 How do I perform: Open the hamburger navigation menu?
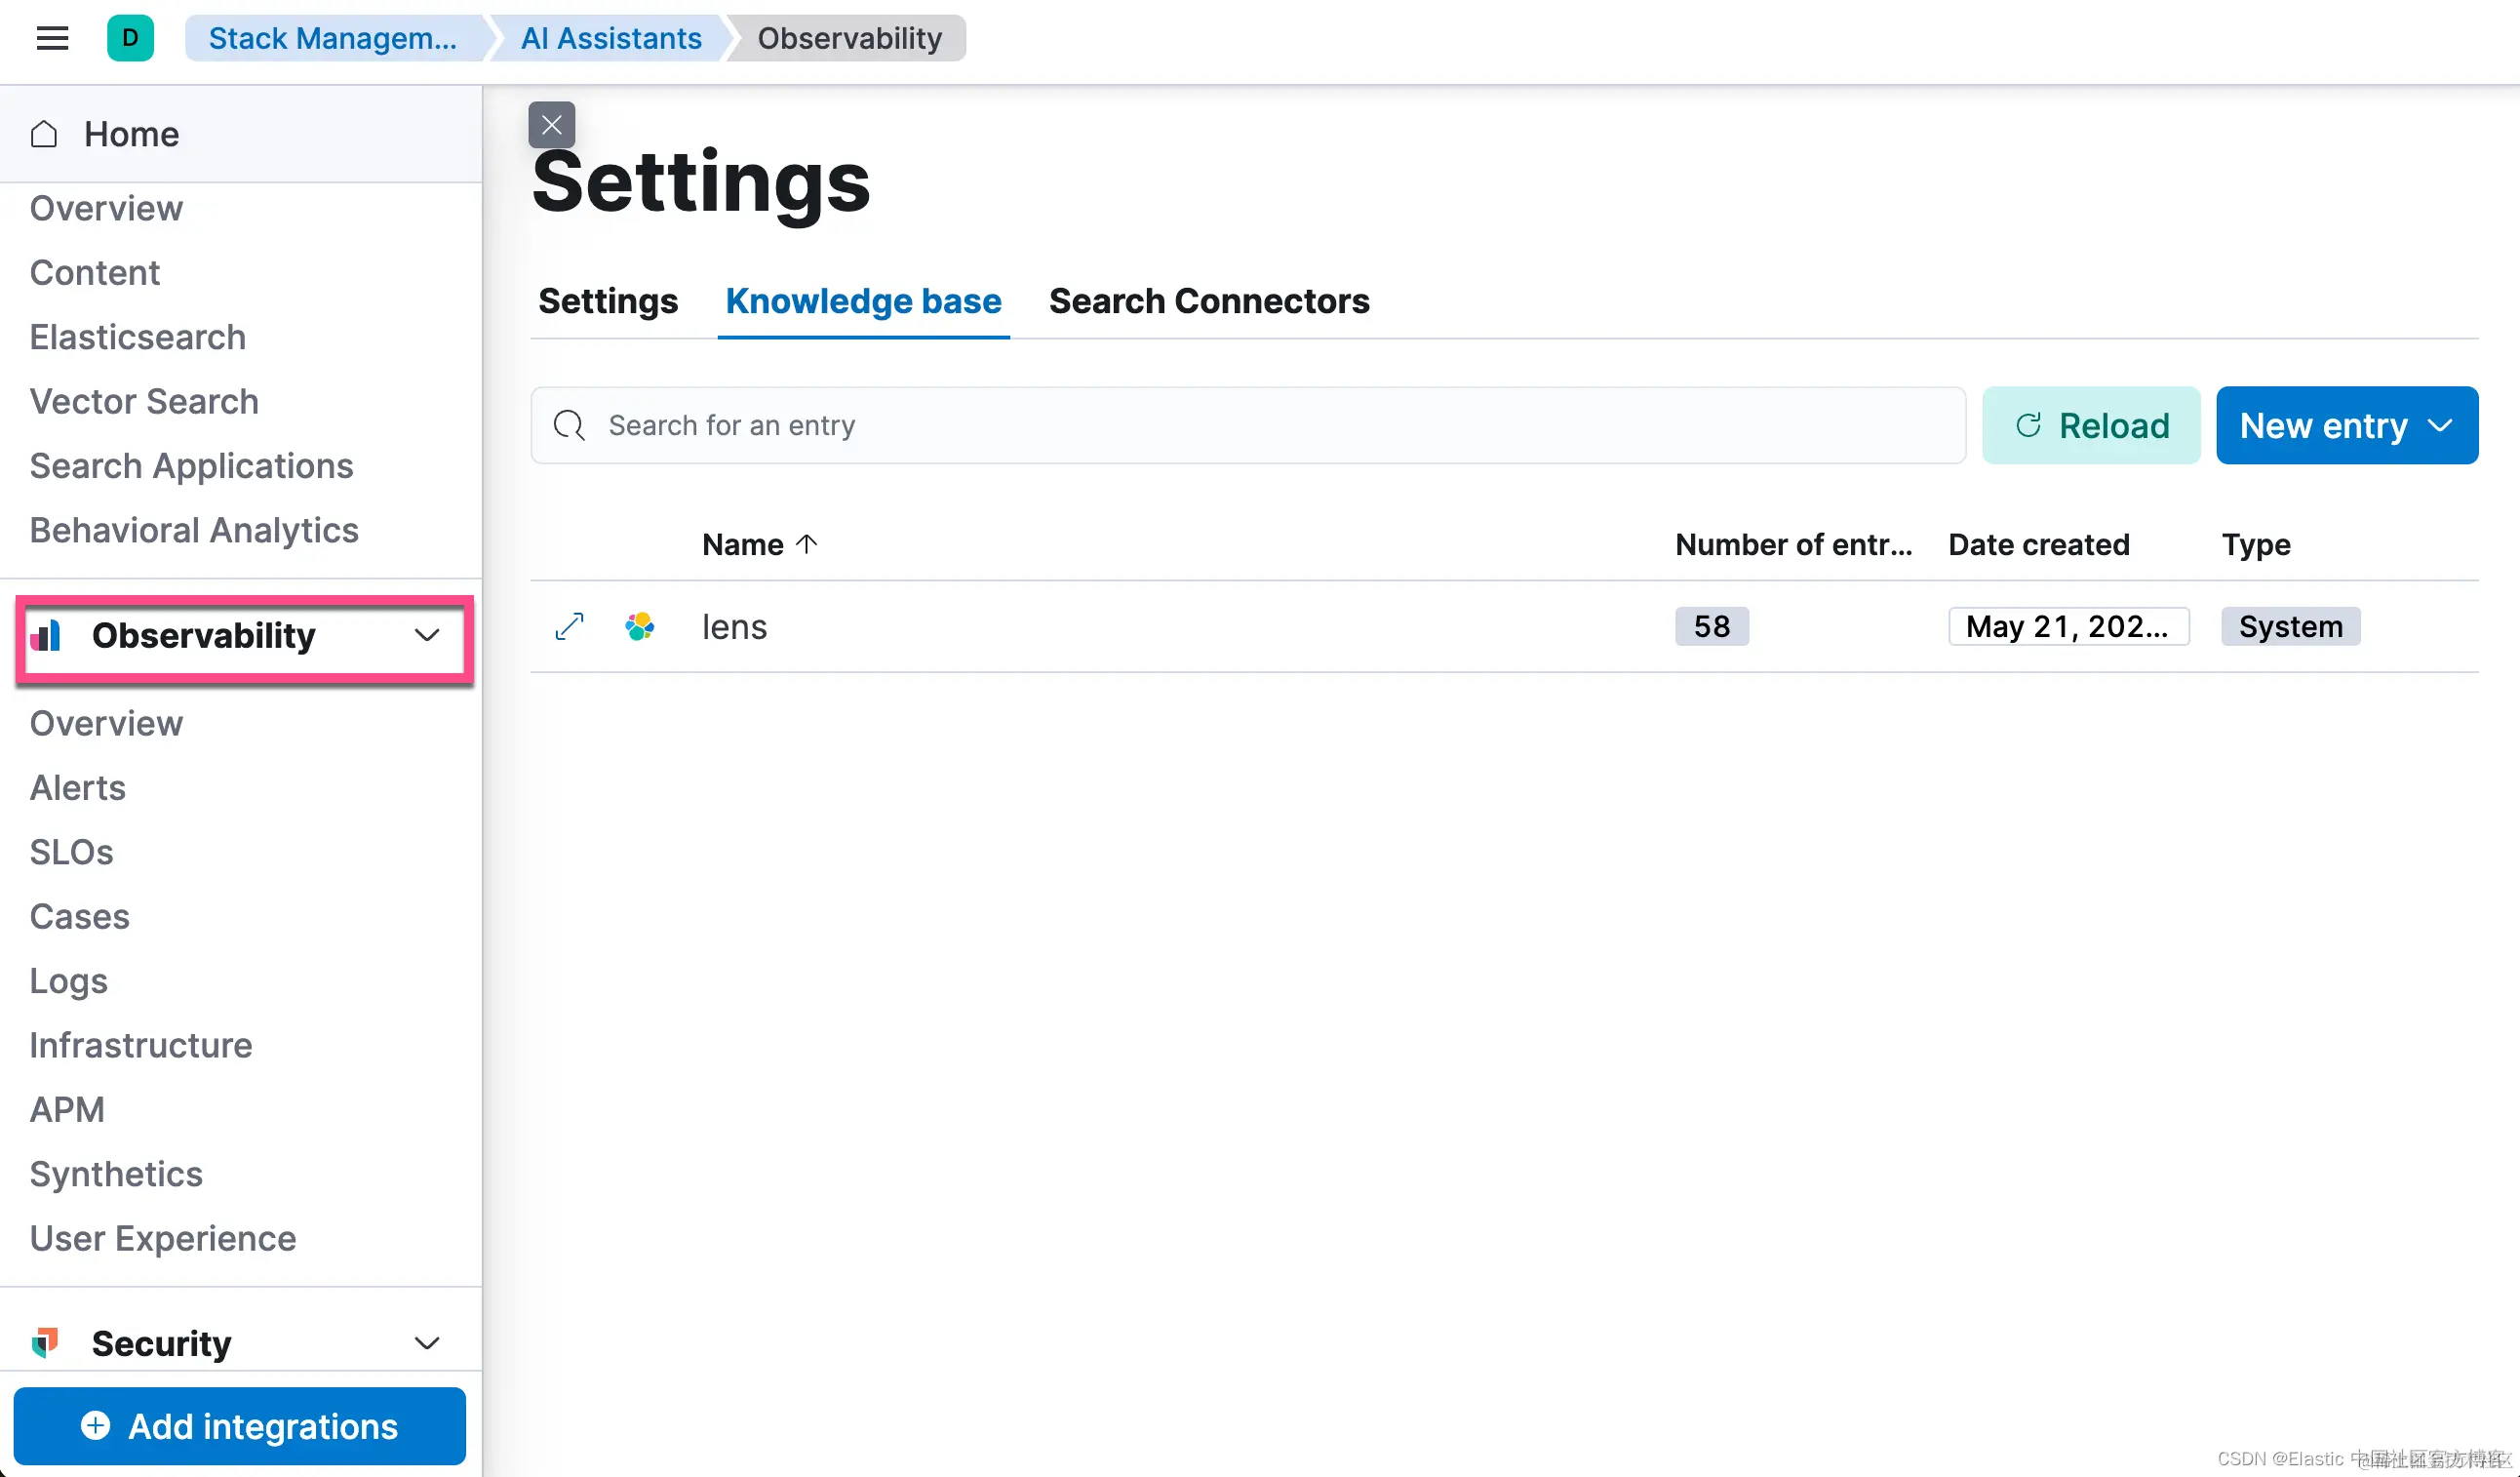point(52,38)
